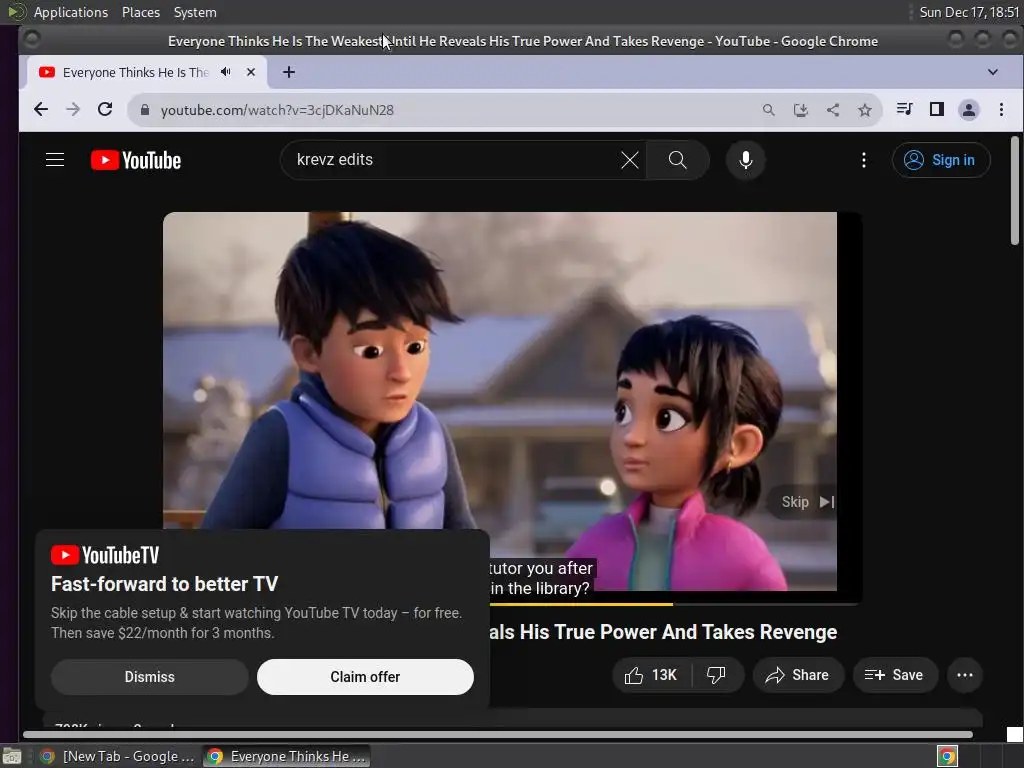
Task: Click the yellow ad progress bar
Action: tap(581, 604)
